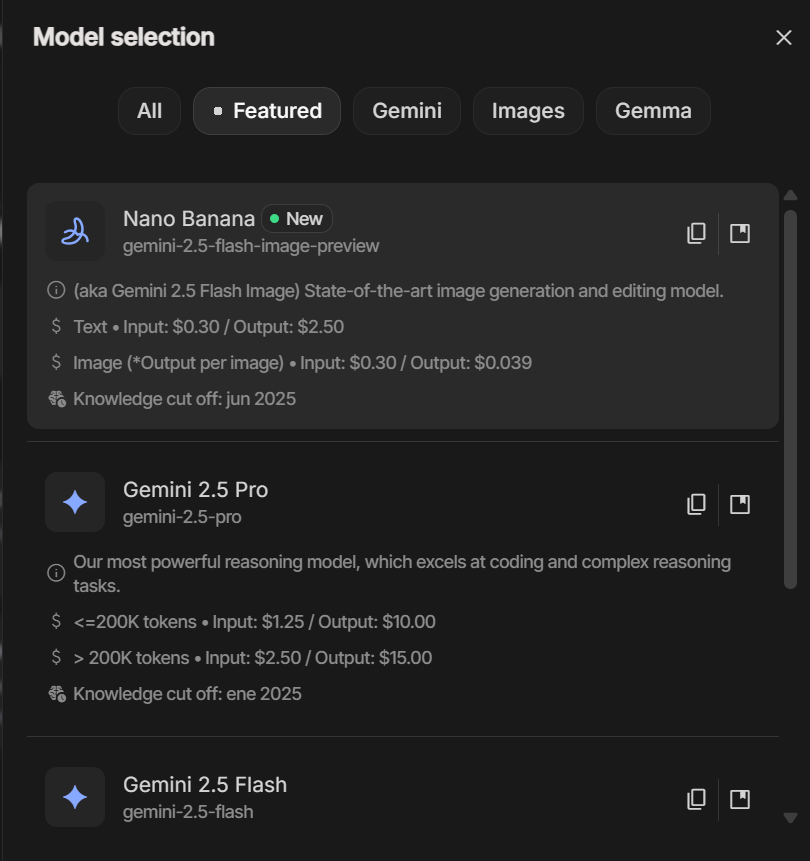The height and width of the screenshot is (861, 810).
Task: Click the gemini-2.5-flash-image-preview text
Action: [251, 246]
